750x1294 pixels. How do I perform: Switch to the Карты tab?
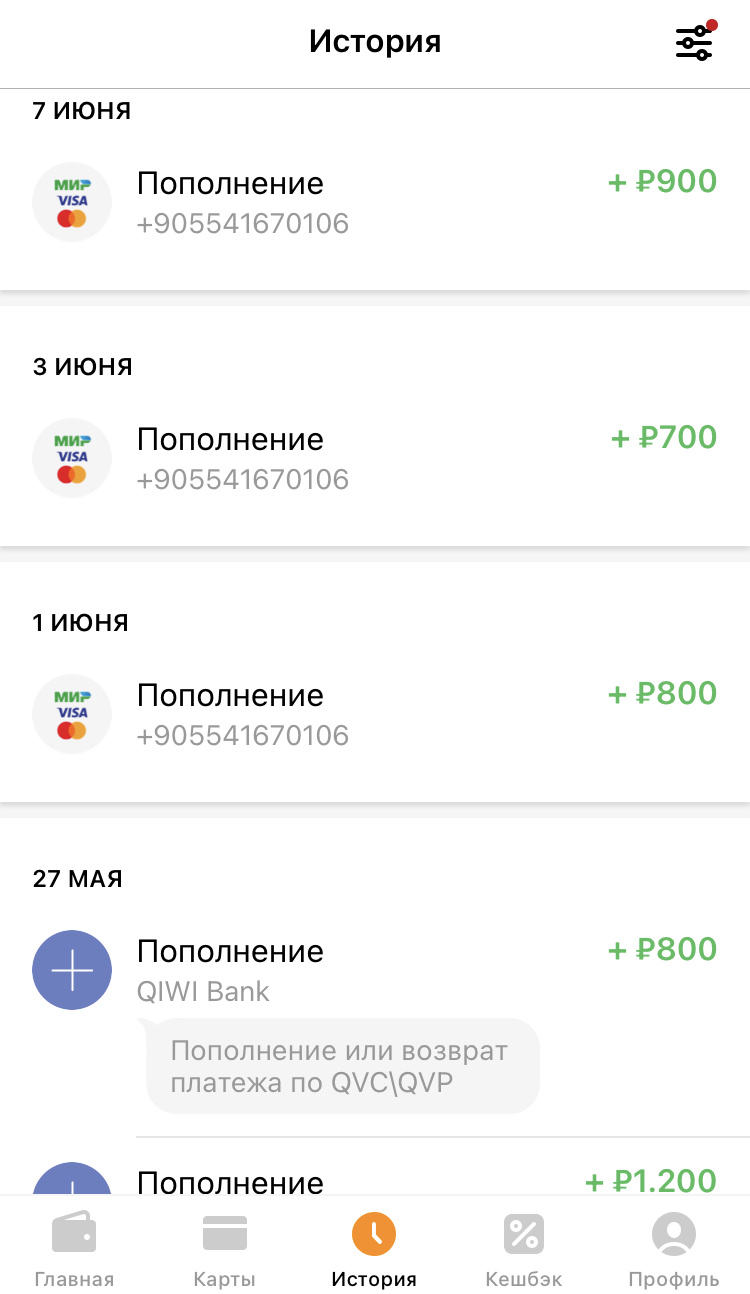(x=225, y=1279)
